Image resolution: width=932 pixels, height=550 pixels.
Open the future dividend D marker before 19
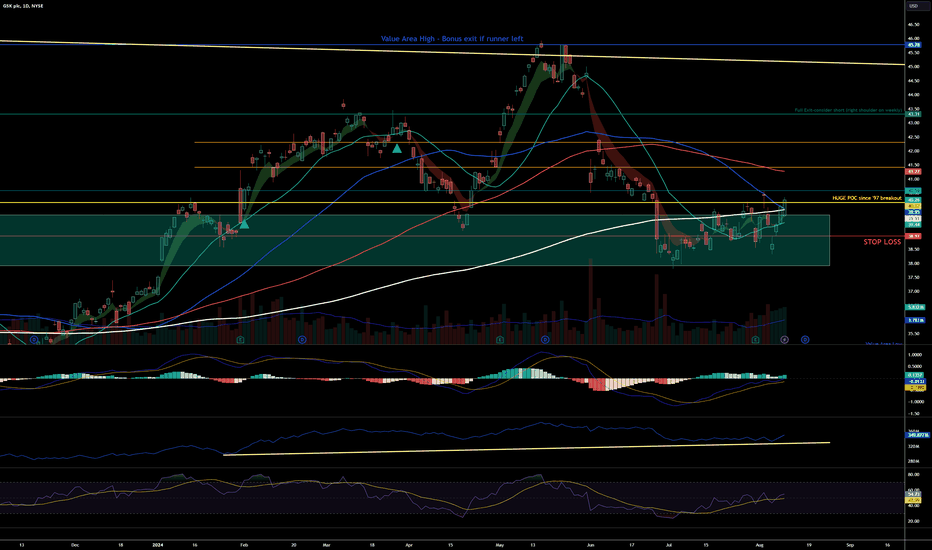coord(805,340)
